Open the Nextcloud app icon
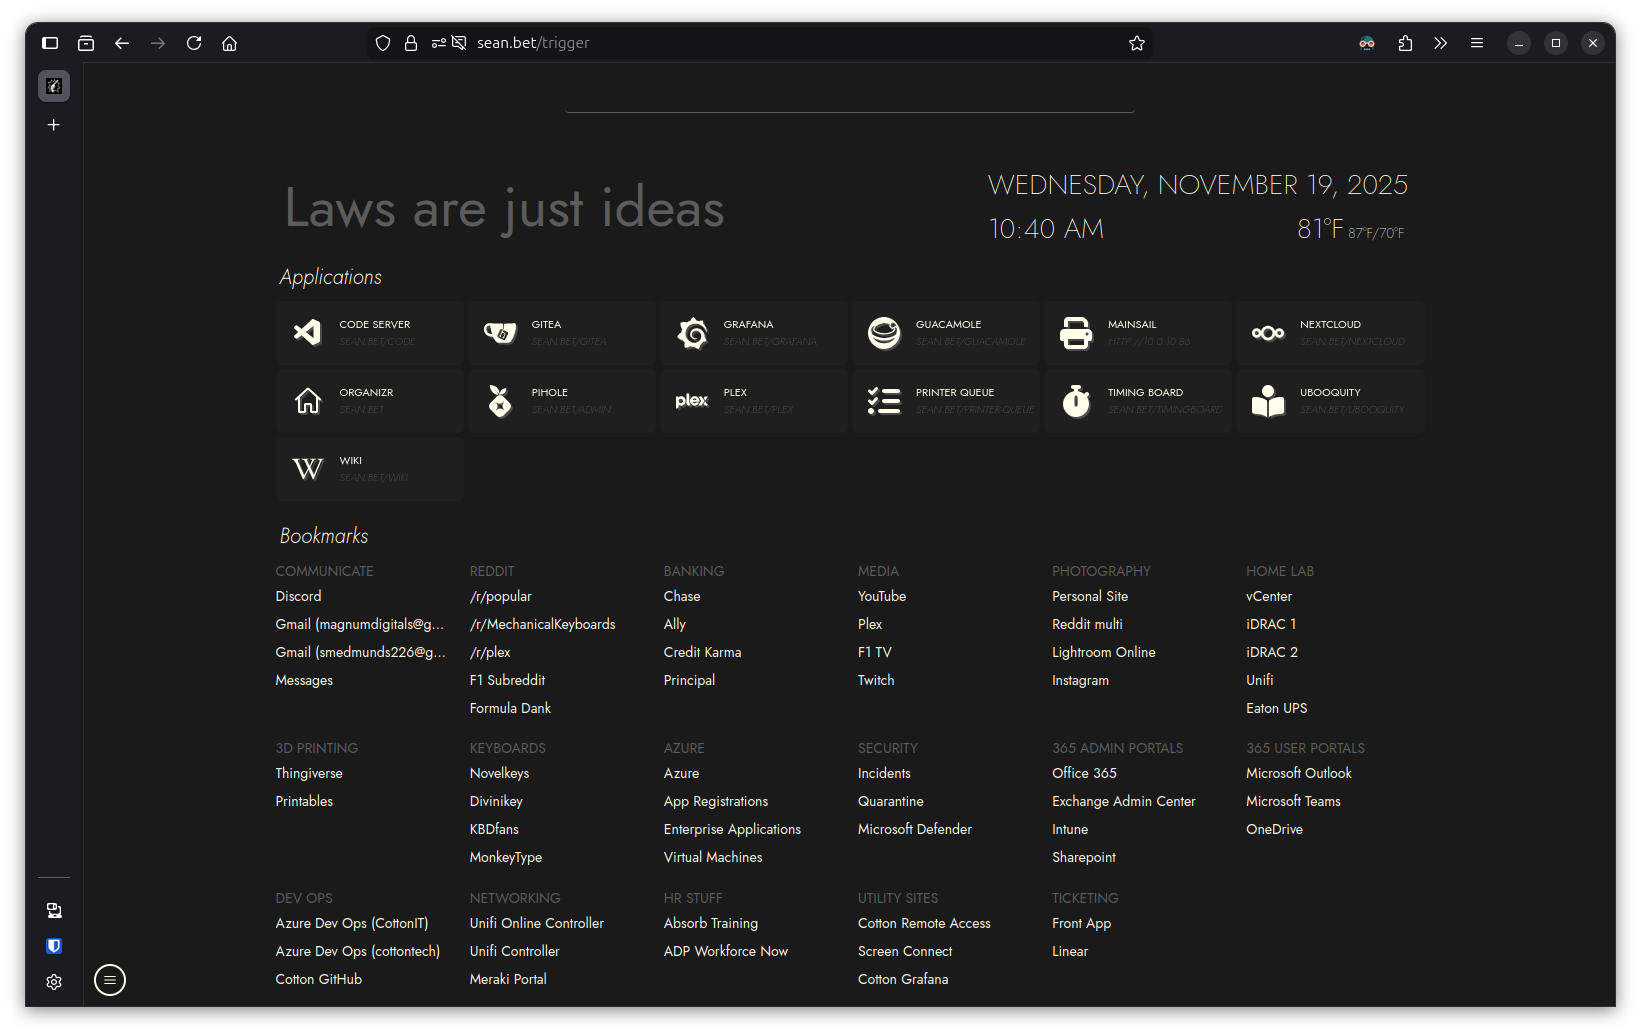Viewport: 1641px width, 1035px height. (x=1268, y=332)
